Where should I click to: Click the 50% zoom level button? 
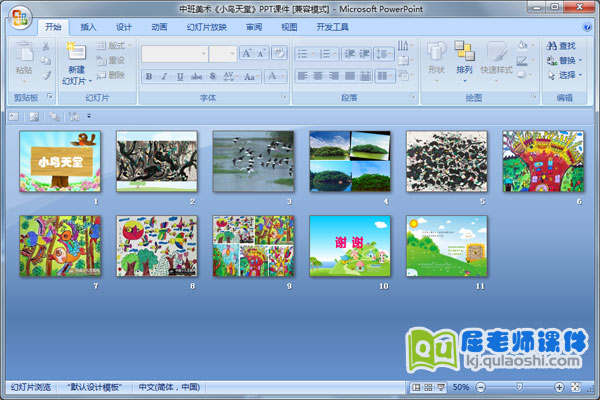coord(460,387)
